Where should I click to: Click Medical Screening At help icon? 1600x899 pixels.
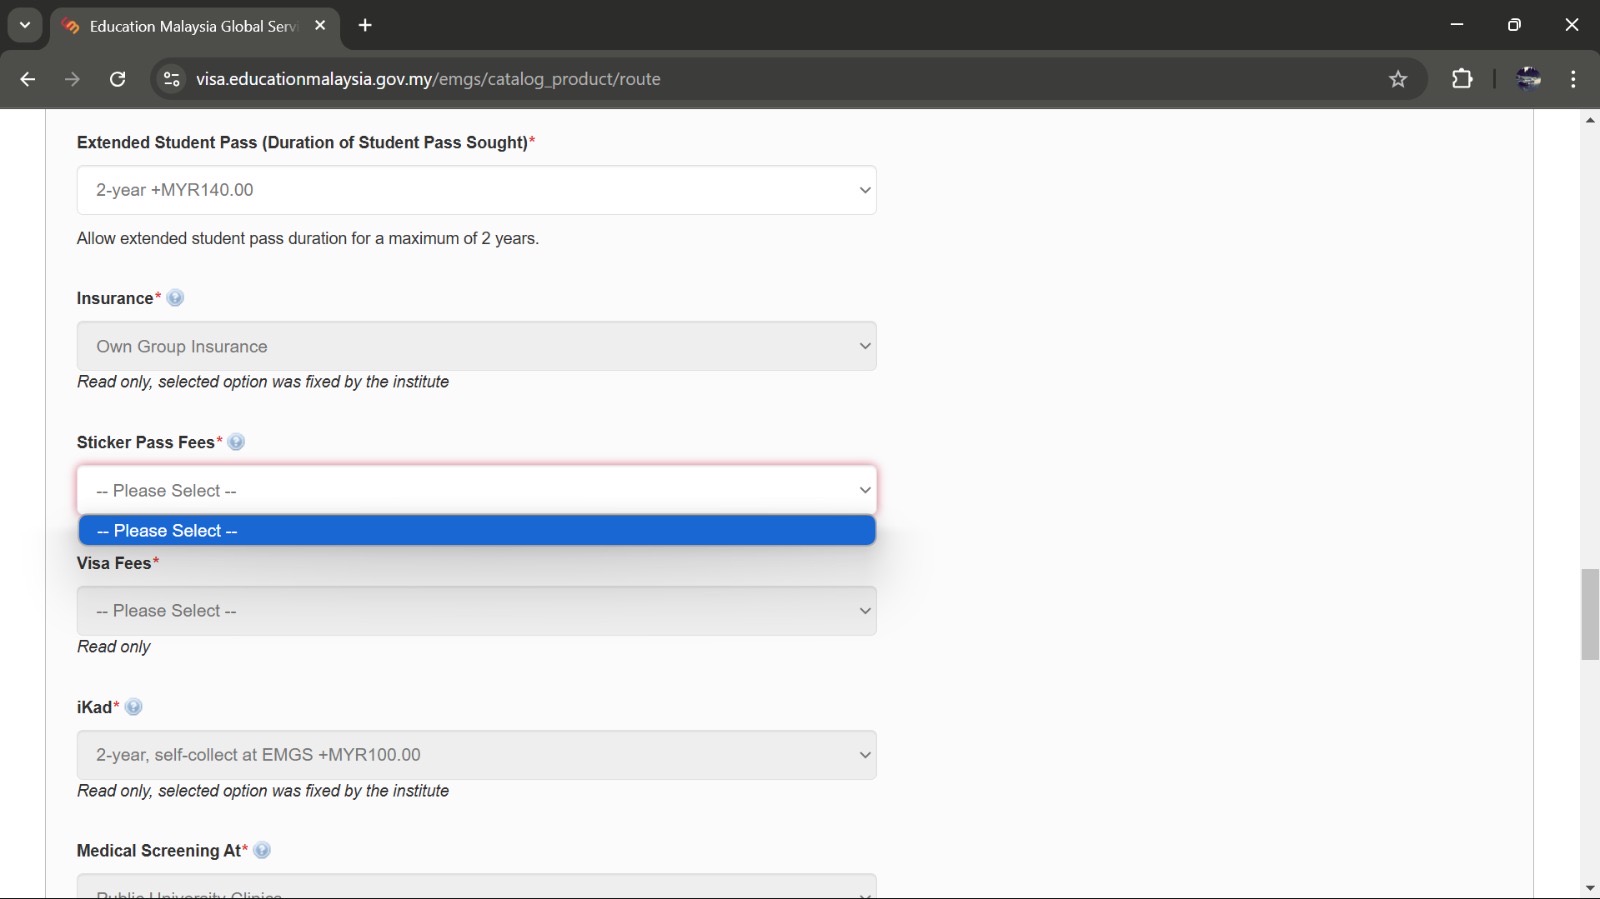tap(262, 850)
